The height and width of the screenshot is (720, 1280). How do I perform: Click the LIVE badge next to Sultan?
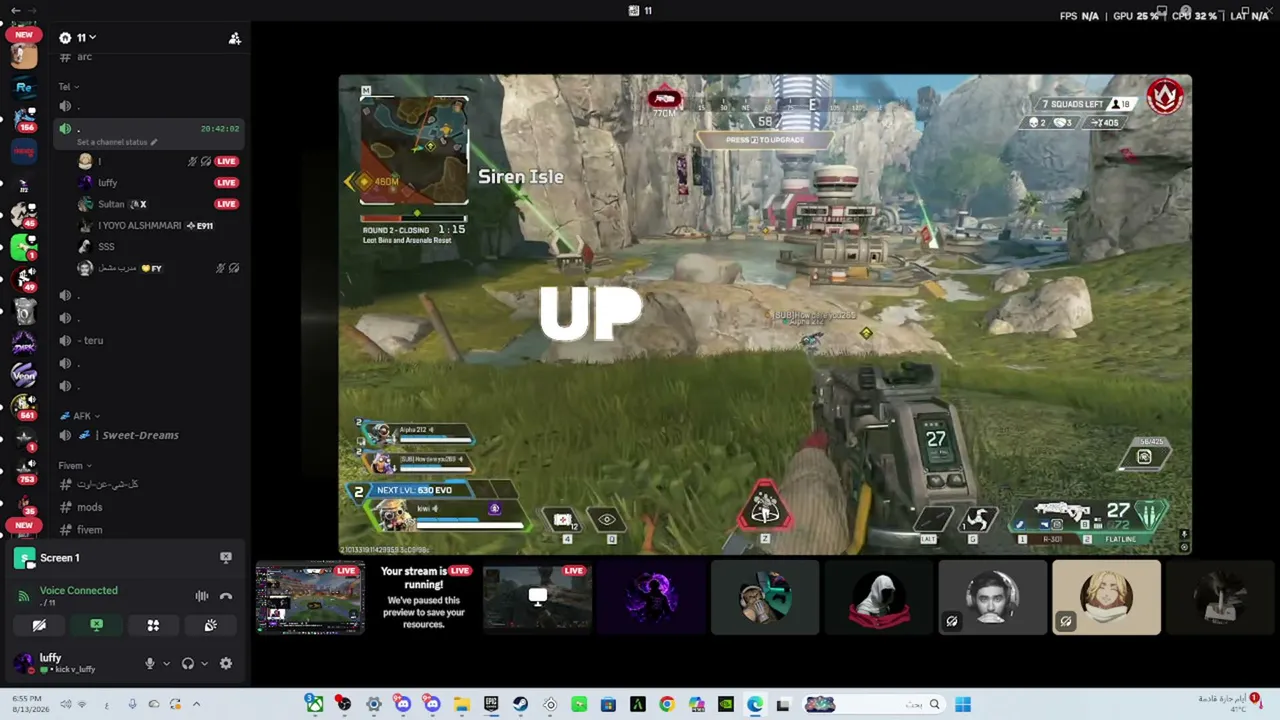[x=227, y=204]
